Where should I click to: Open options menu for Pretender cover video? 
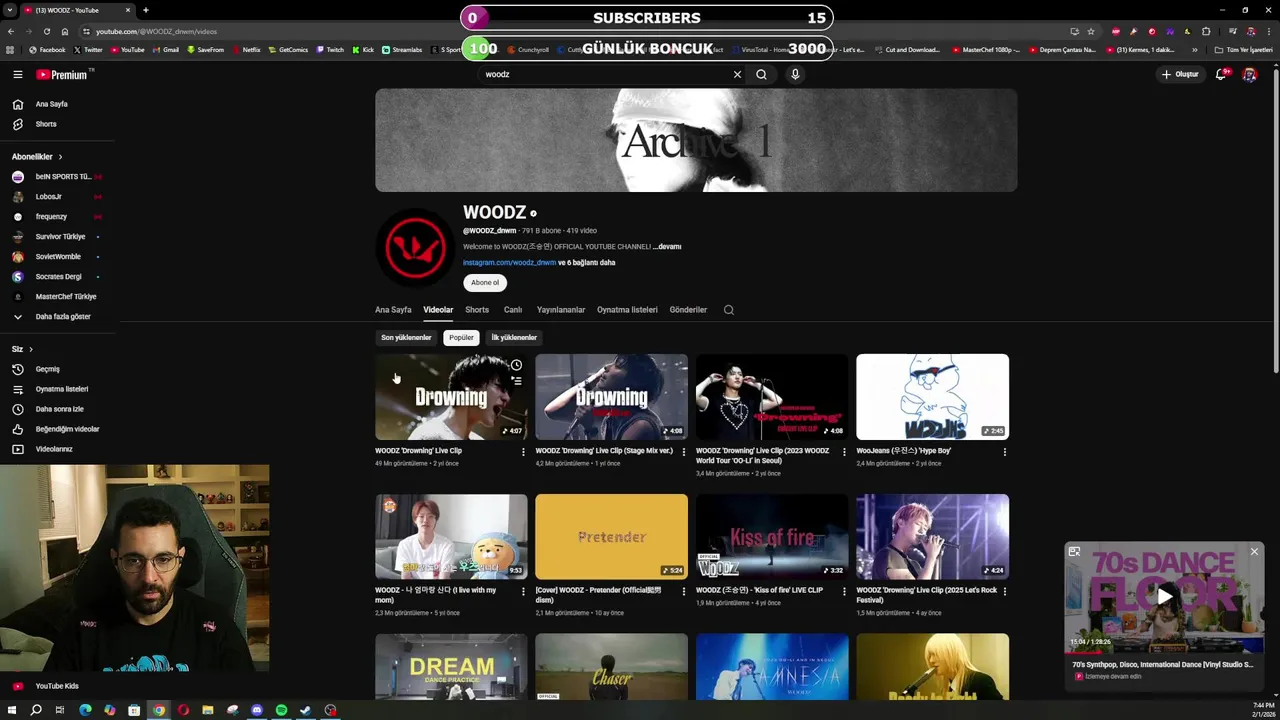coord(683,591)
